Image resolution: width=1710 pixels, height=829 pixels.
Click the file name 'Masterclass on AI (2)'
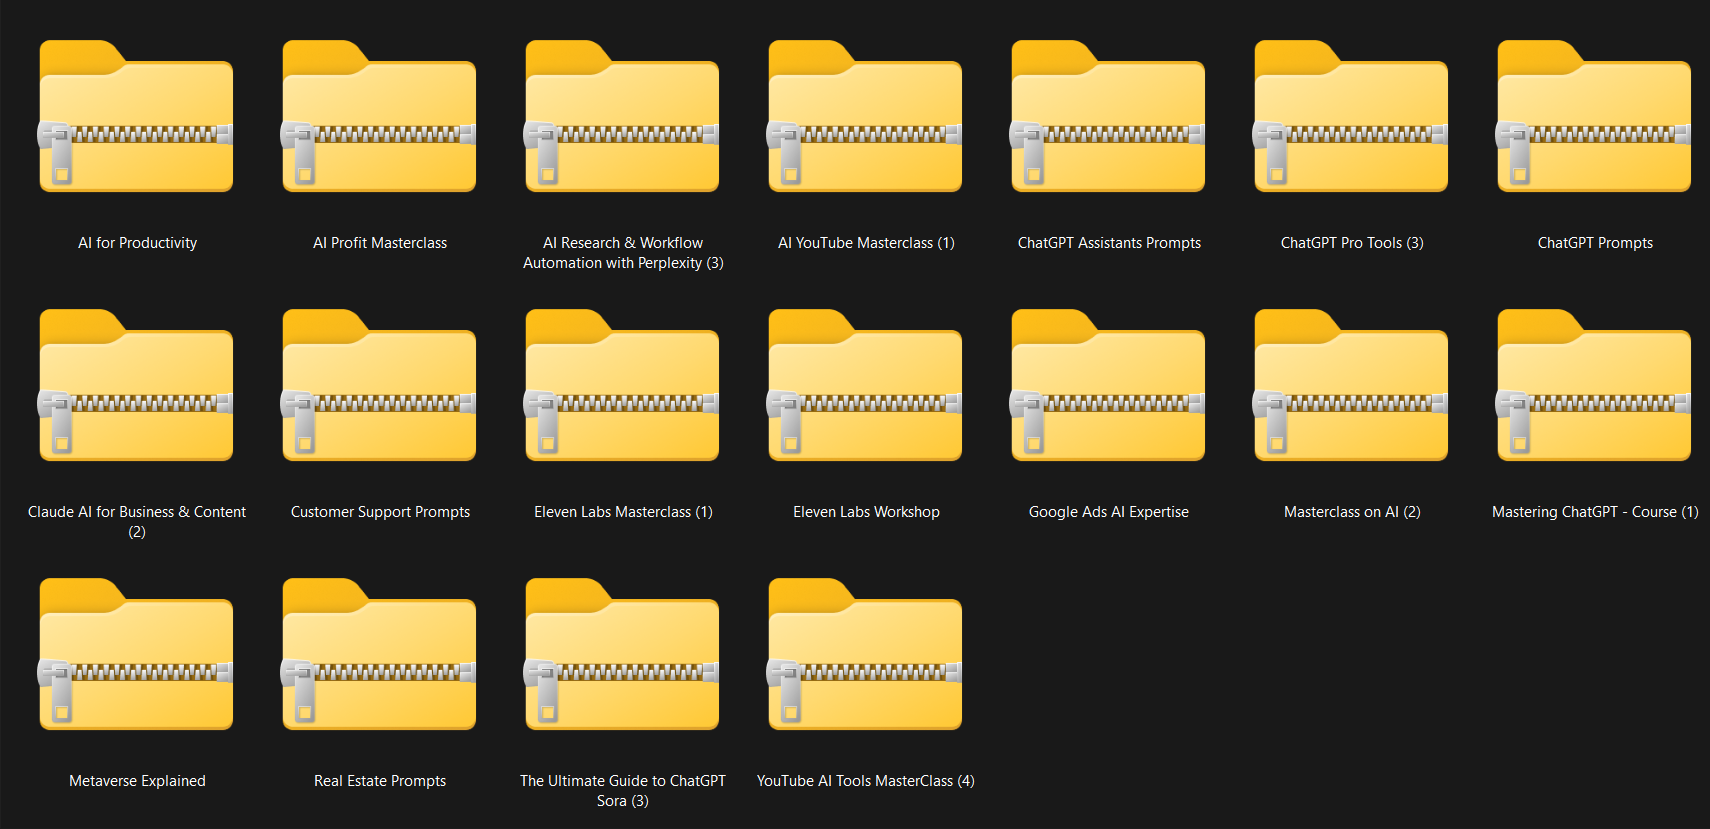pyautogui.click(x=1352, y=512)
